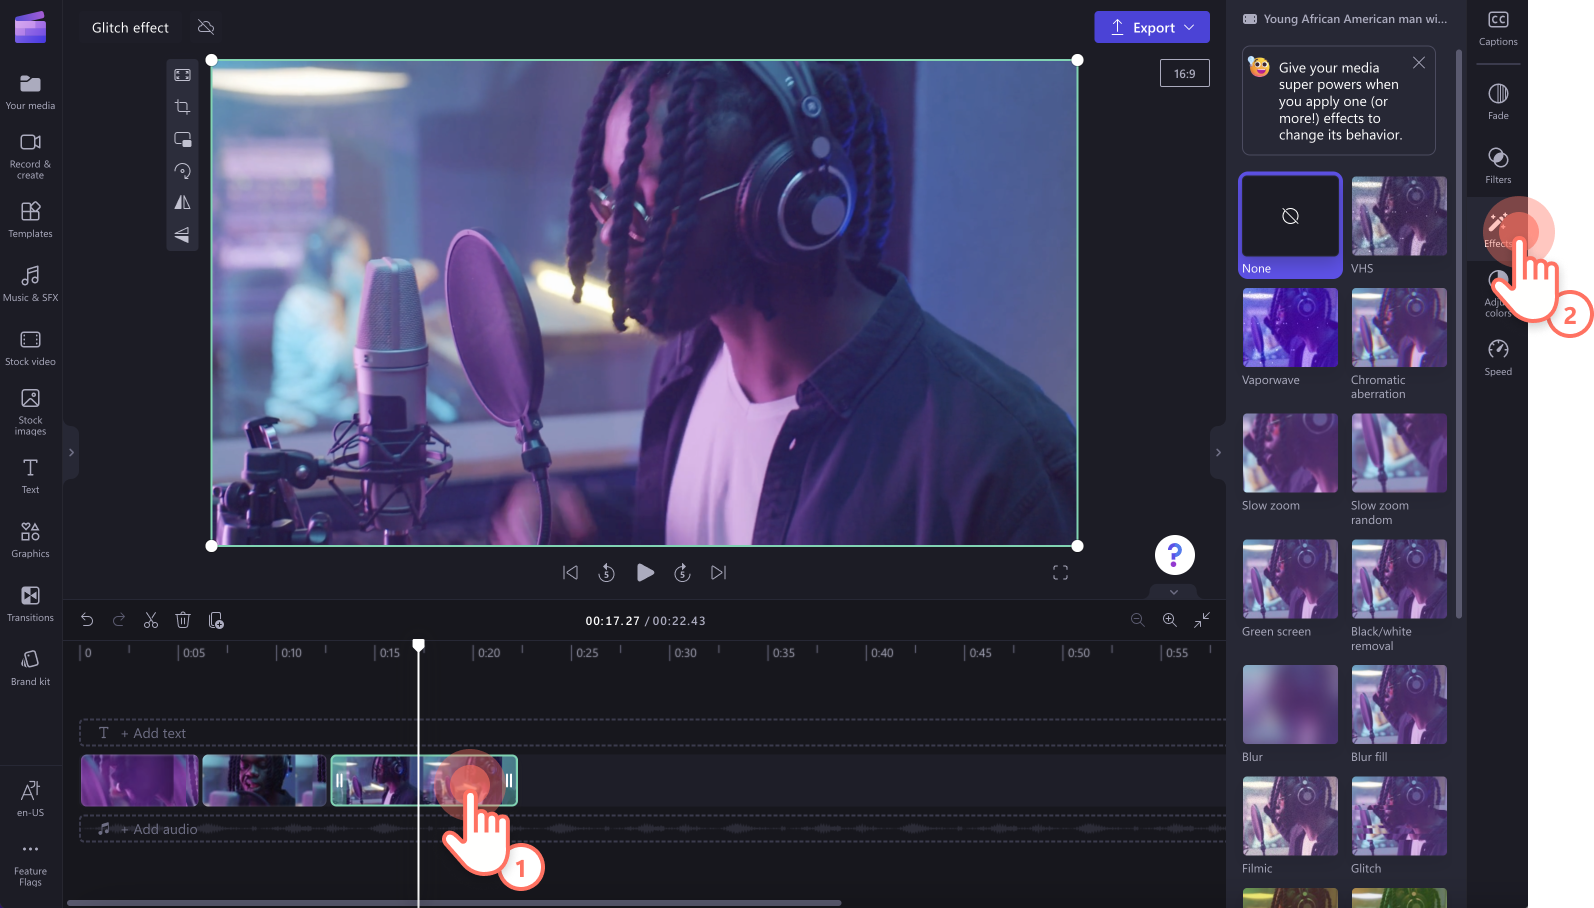Select the None effect
Screen dimensions: 1594x908
(1290, 225)
